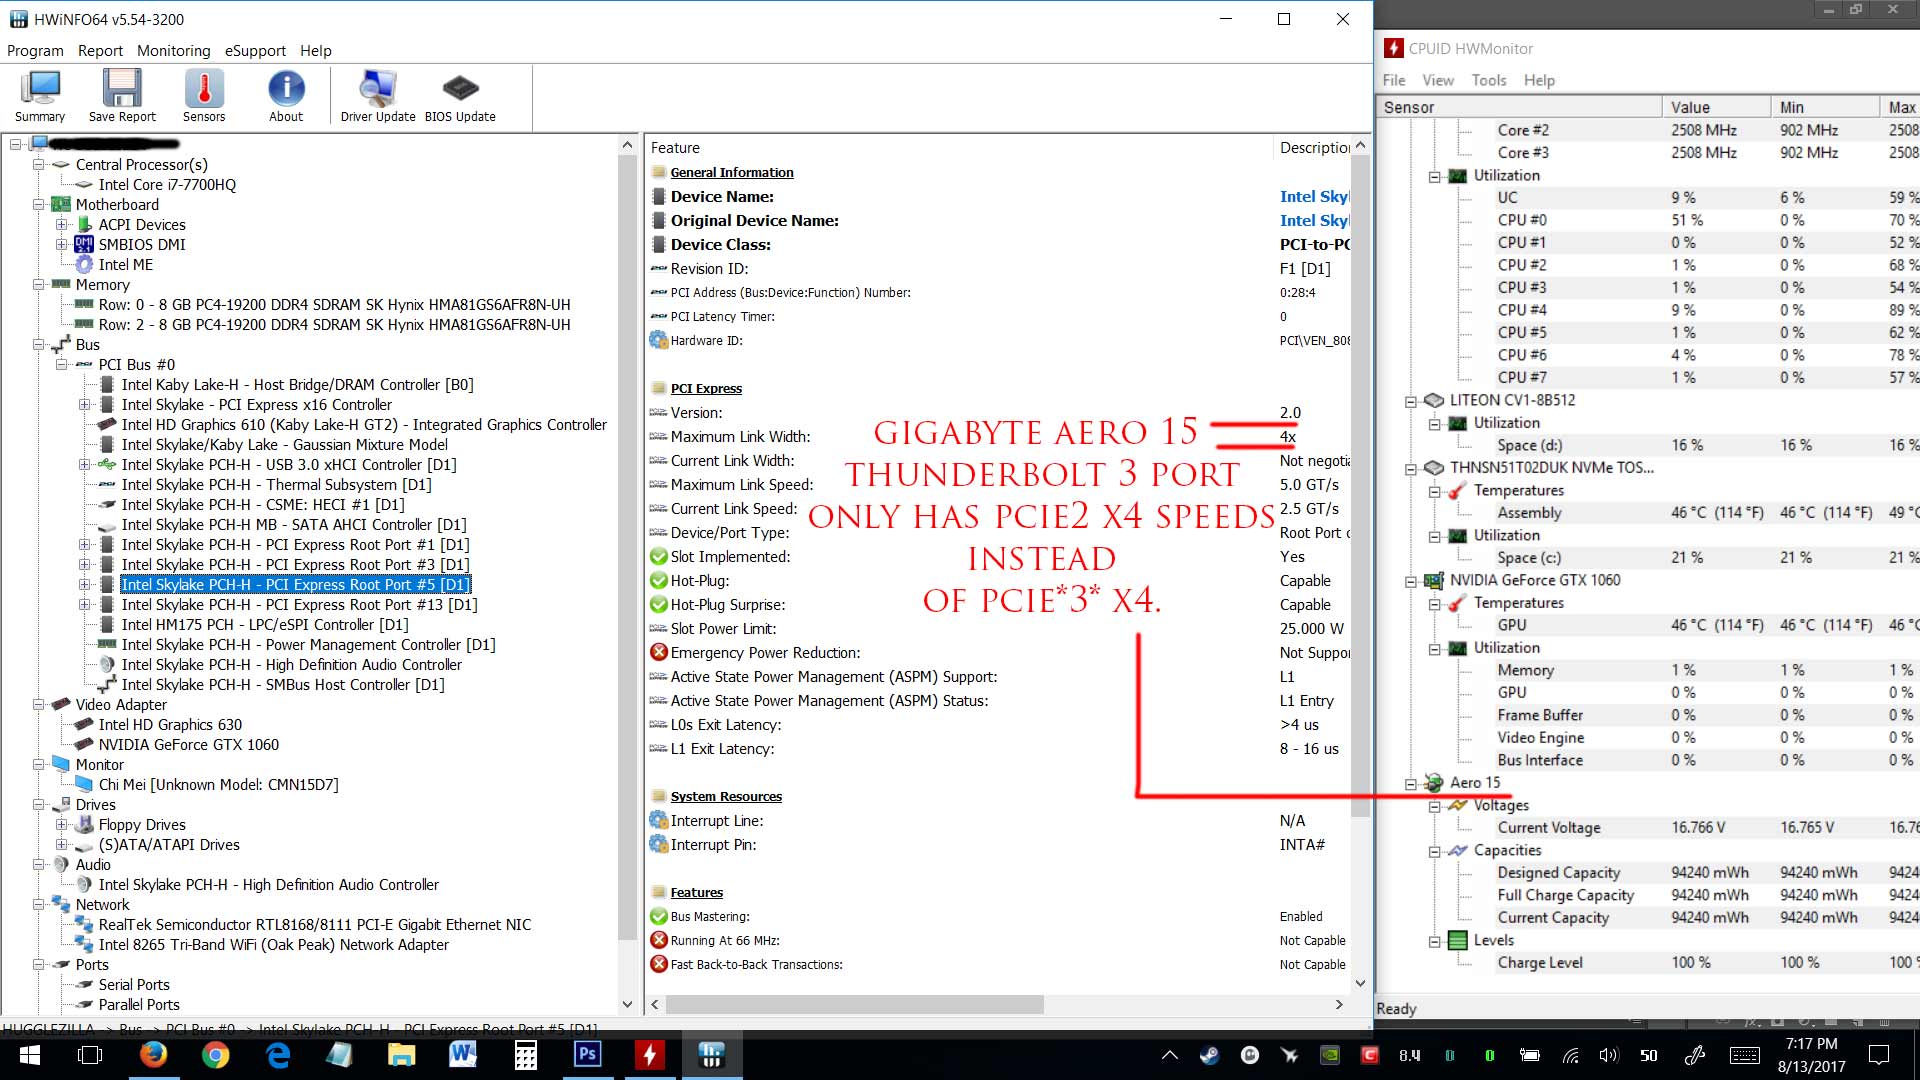Open the Monitoring menu
Screen dimensions: 1920x1080
pyautogui.click(x=174, y=51)
